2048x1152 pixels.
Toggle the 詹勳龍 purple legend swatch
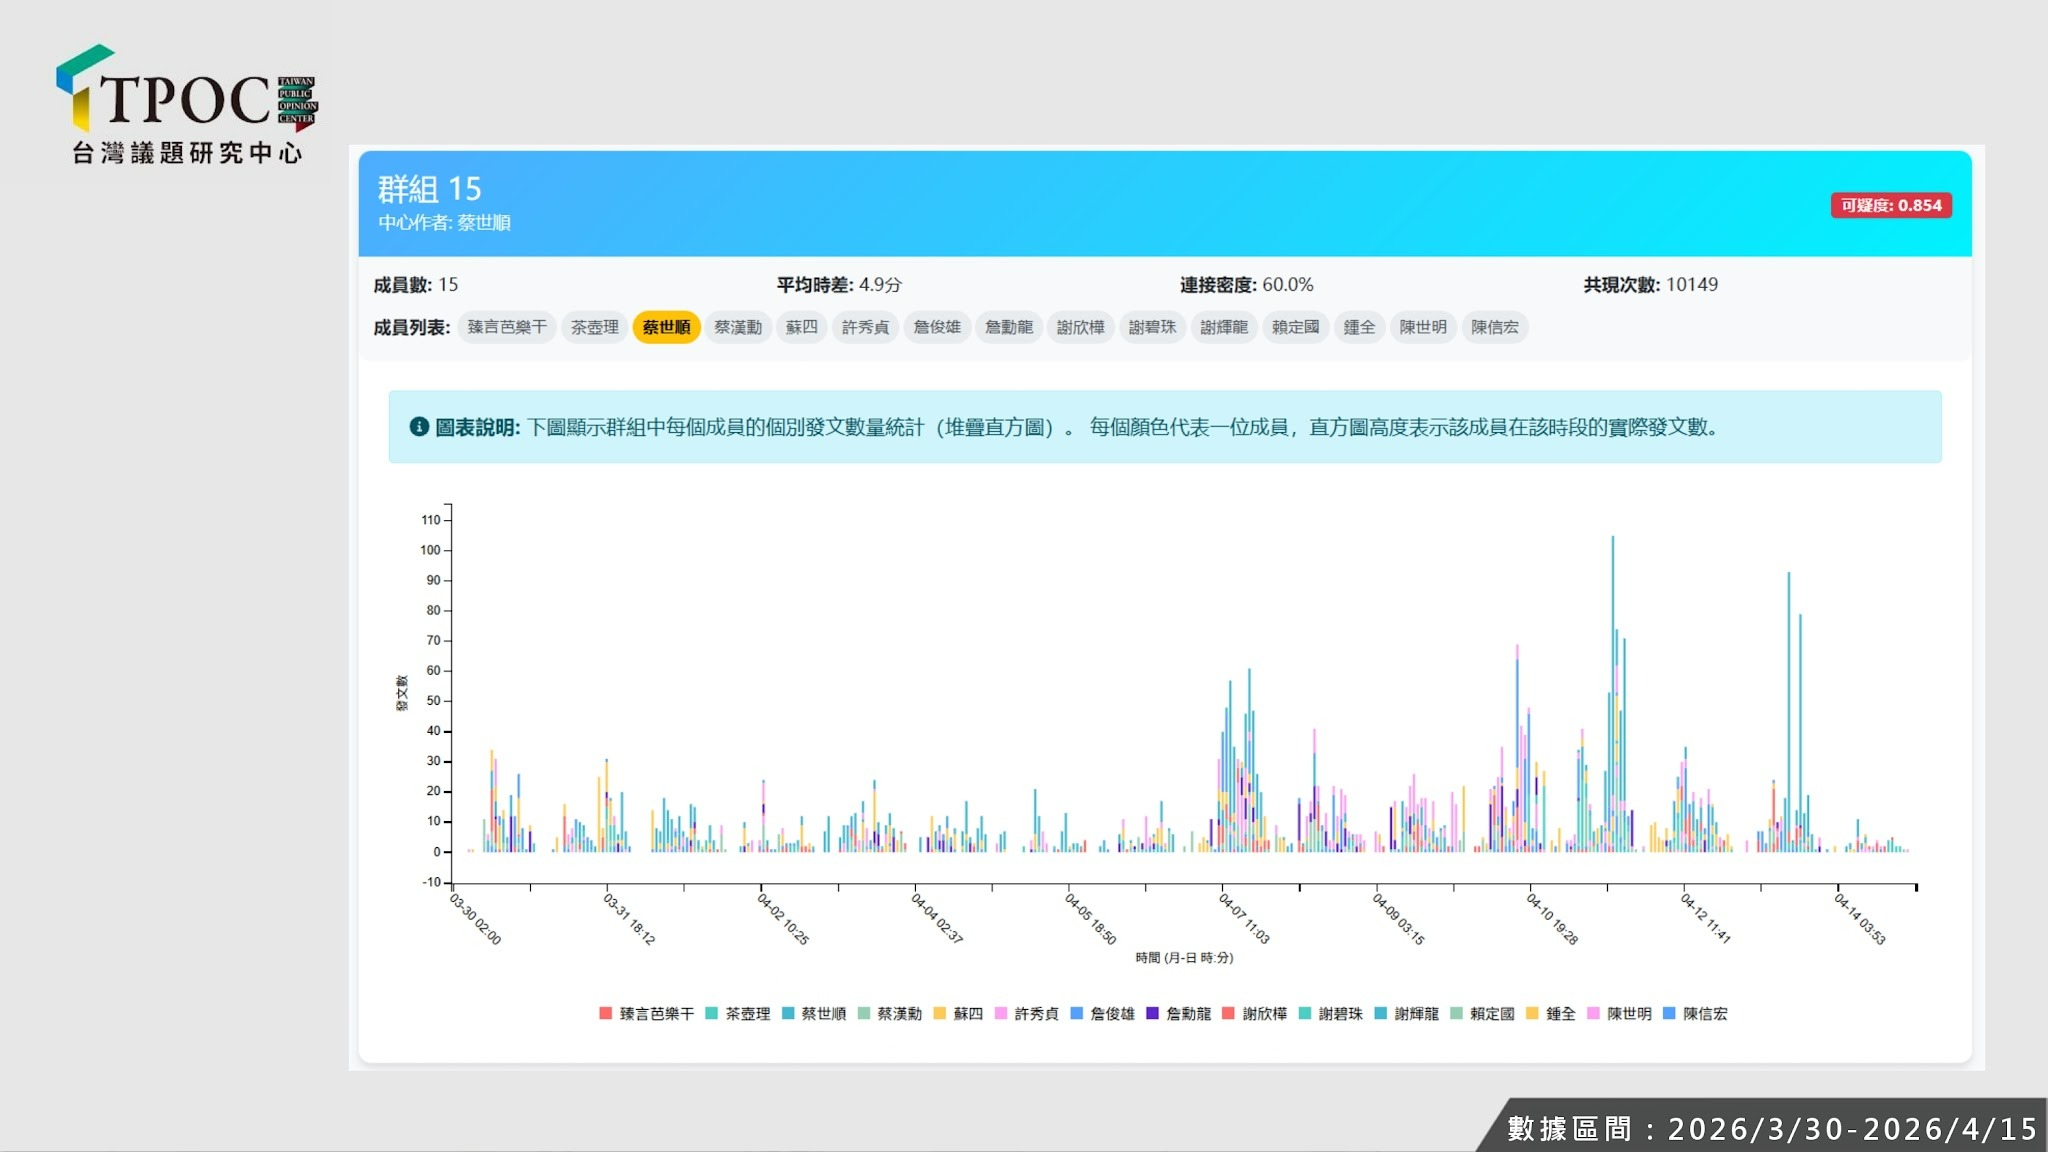(x=1152, y=1013)
